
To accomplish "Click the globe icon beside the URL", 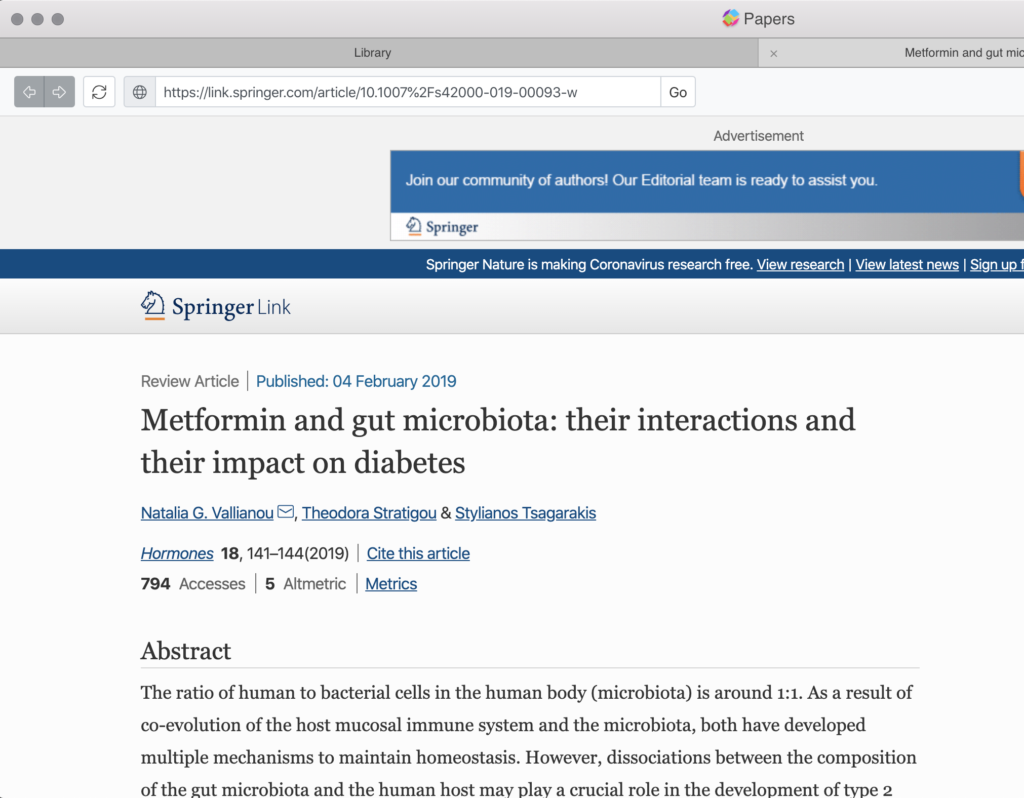I will pos(140,92).
